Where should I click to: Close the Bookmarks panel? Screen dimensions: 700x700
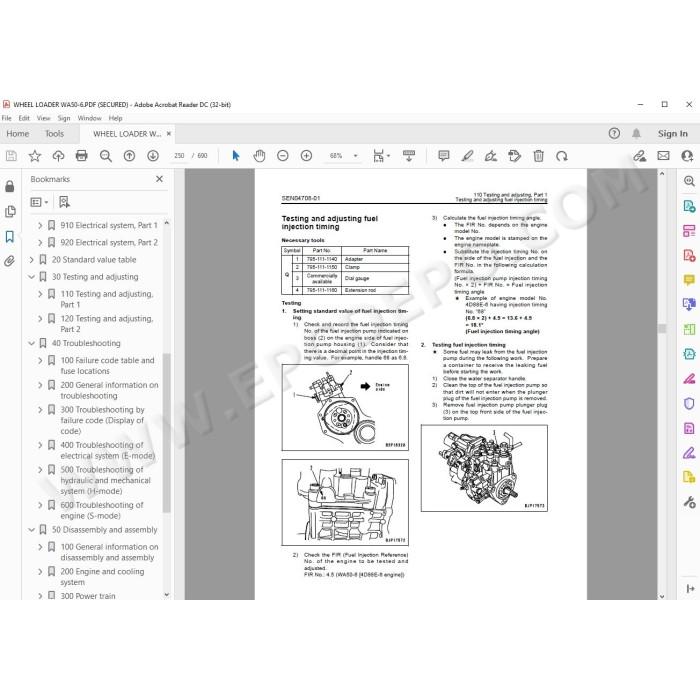159,179
